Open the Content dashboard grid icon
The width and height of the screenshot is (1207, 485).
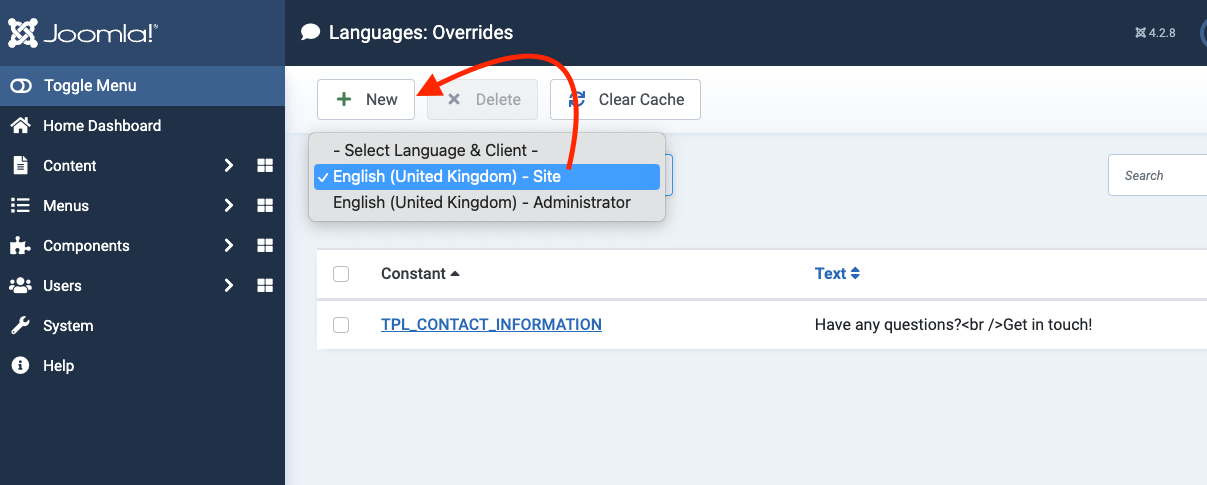coord(265,166)
